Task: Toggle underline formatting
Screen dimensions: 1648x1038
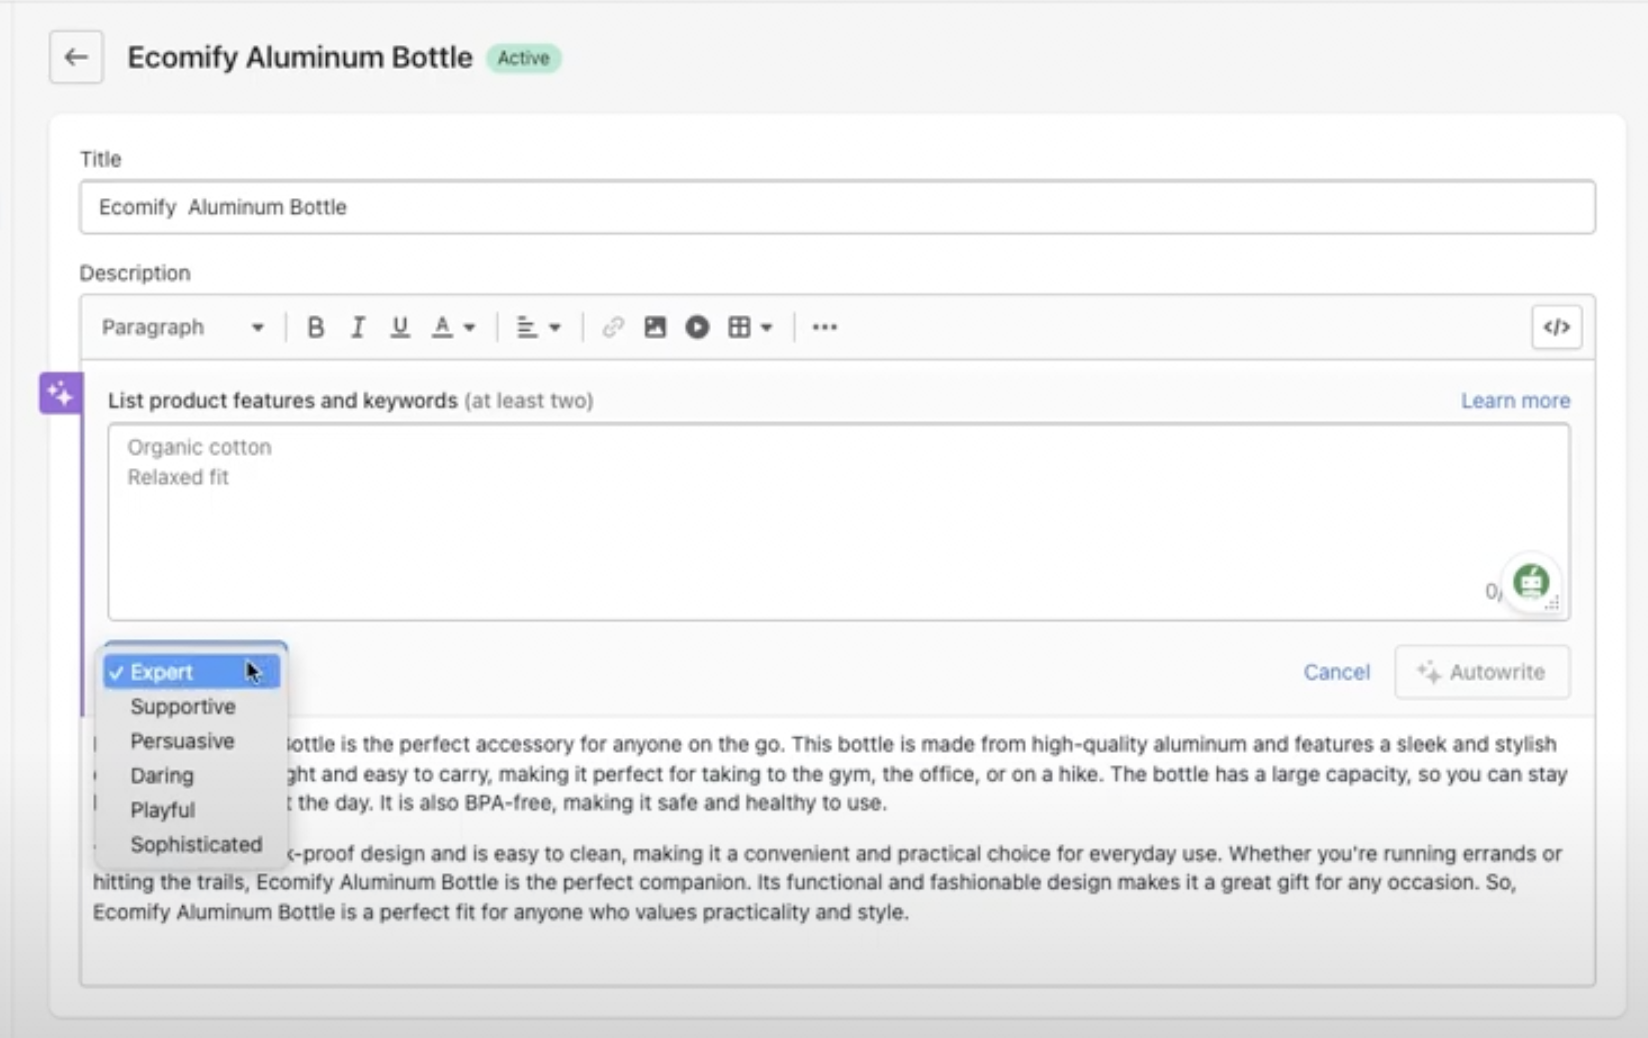Action: (400, 327)
